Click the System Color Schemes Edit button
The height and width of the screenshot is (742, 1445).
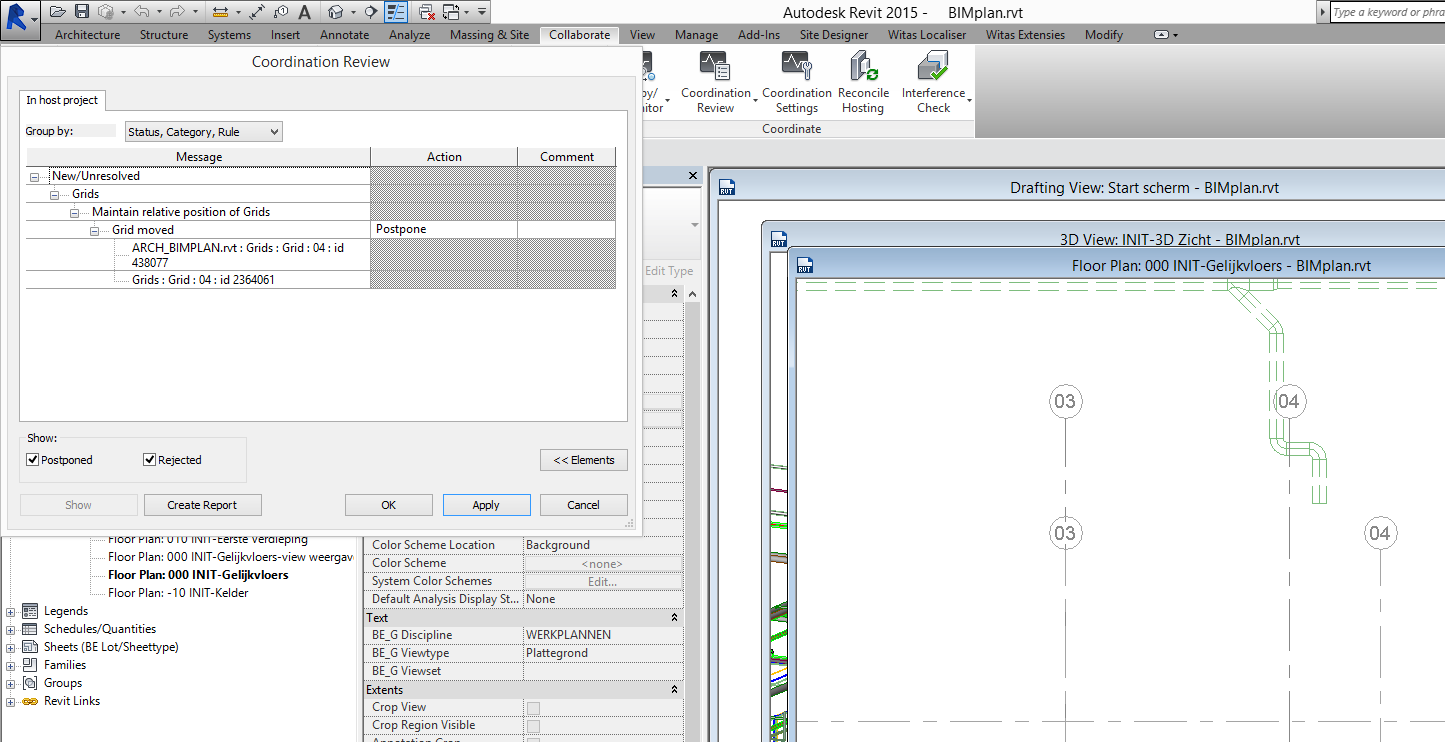click(x=602, y=581)
